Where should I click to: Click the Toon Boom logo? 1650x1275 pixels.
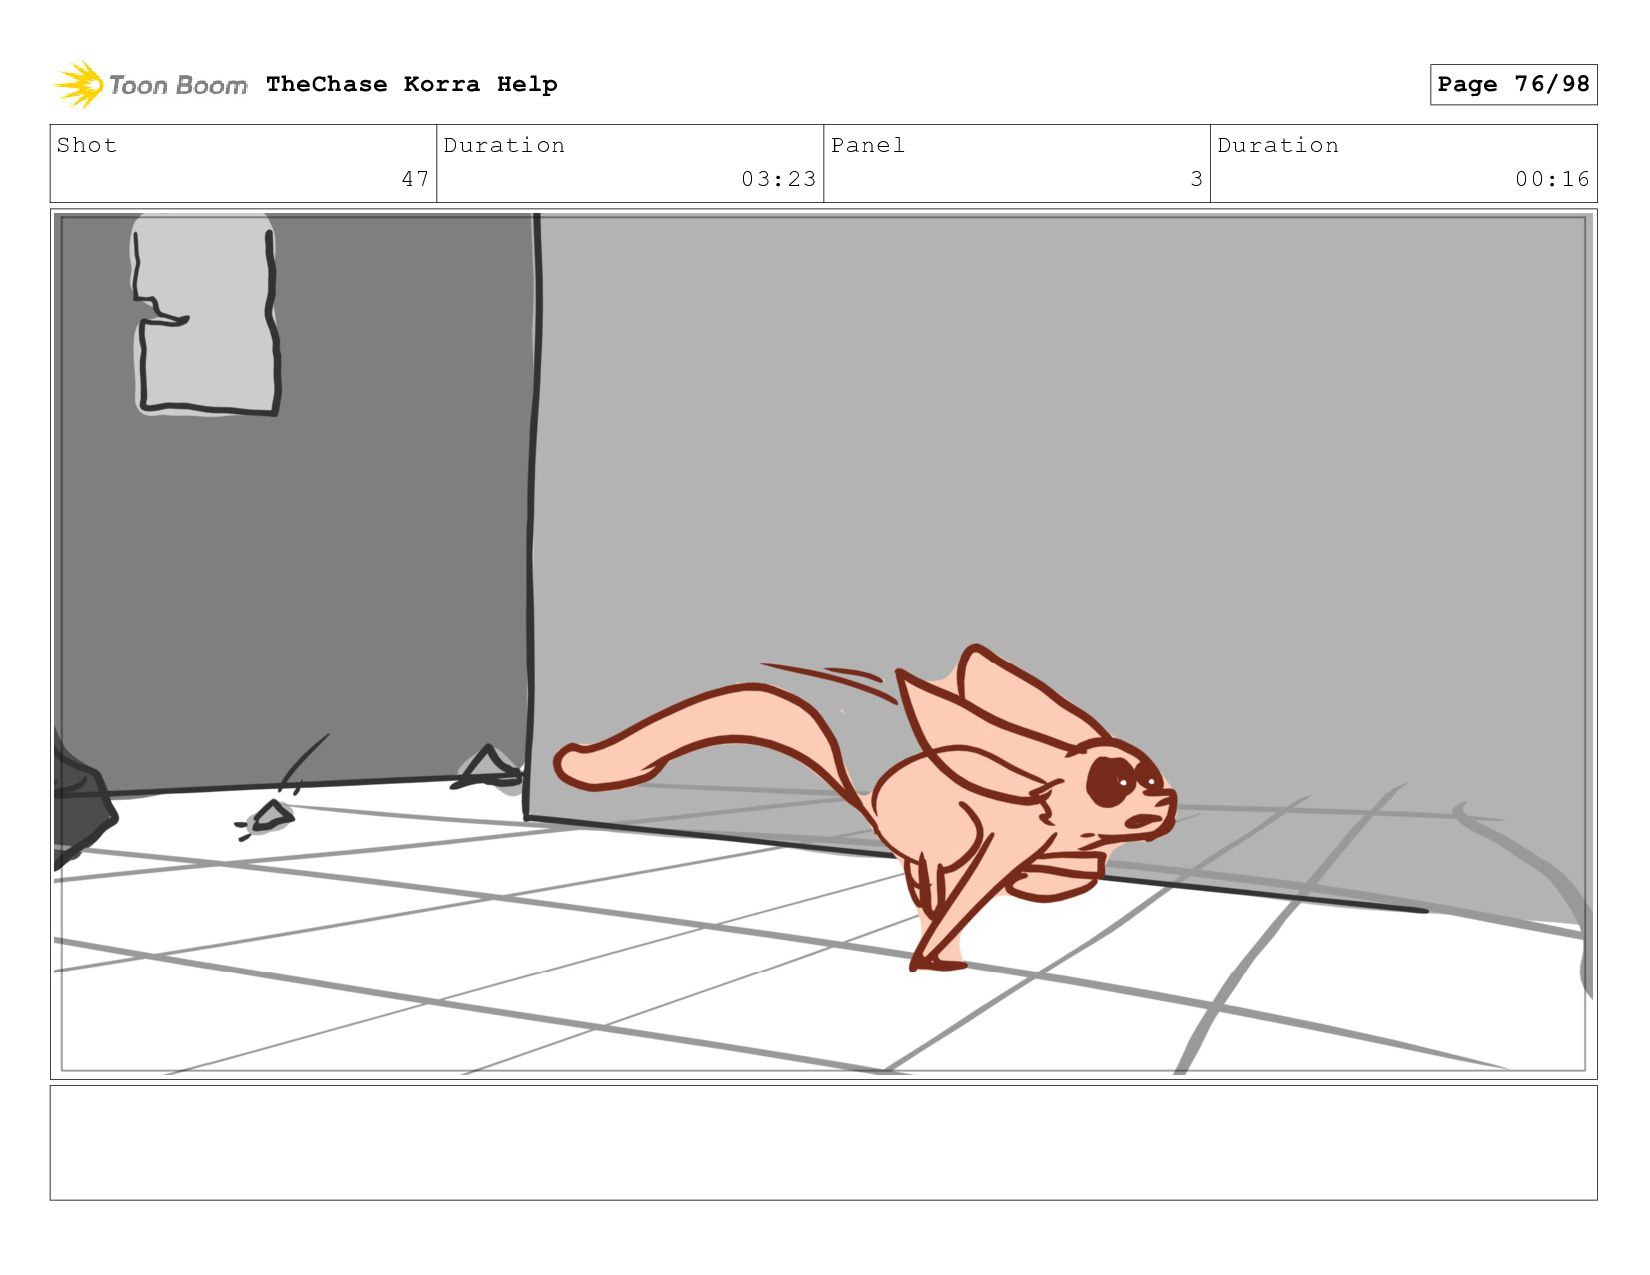pos(150,85)
